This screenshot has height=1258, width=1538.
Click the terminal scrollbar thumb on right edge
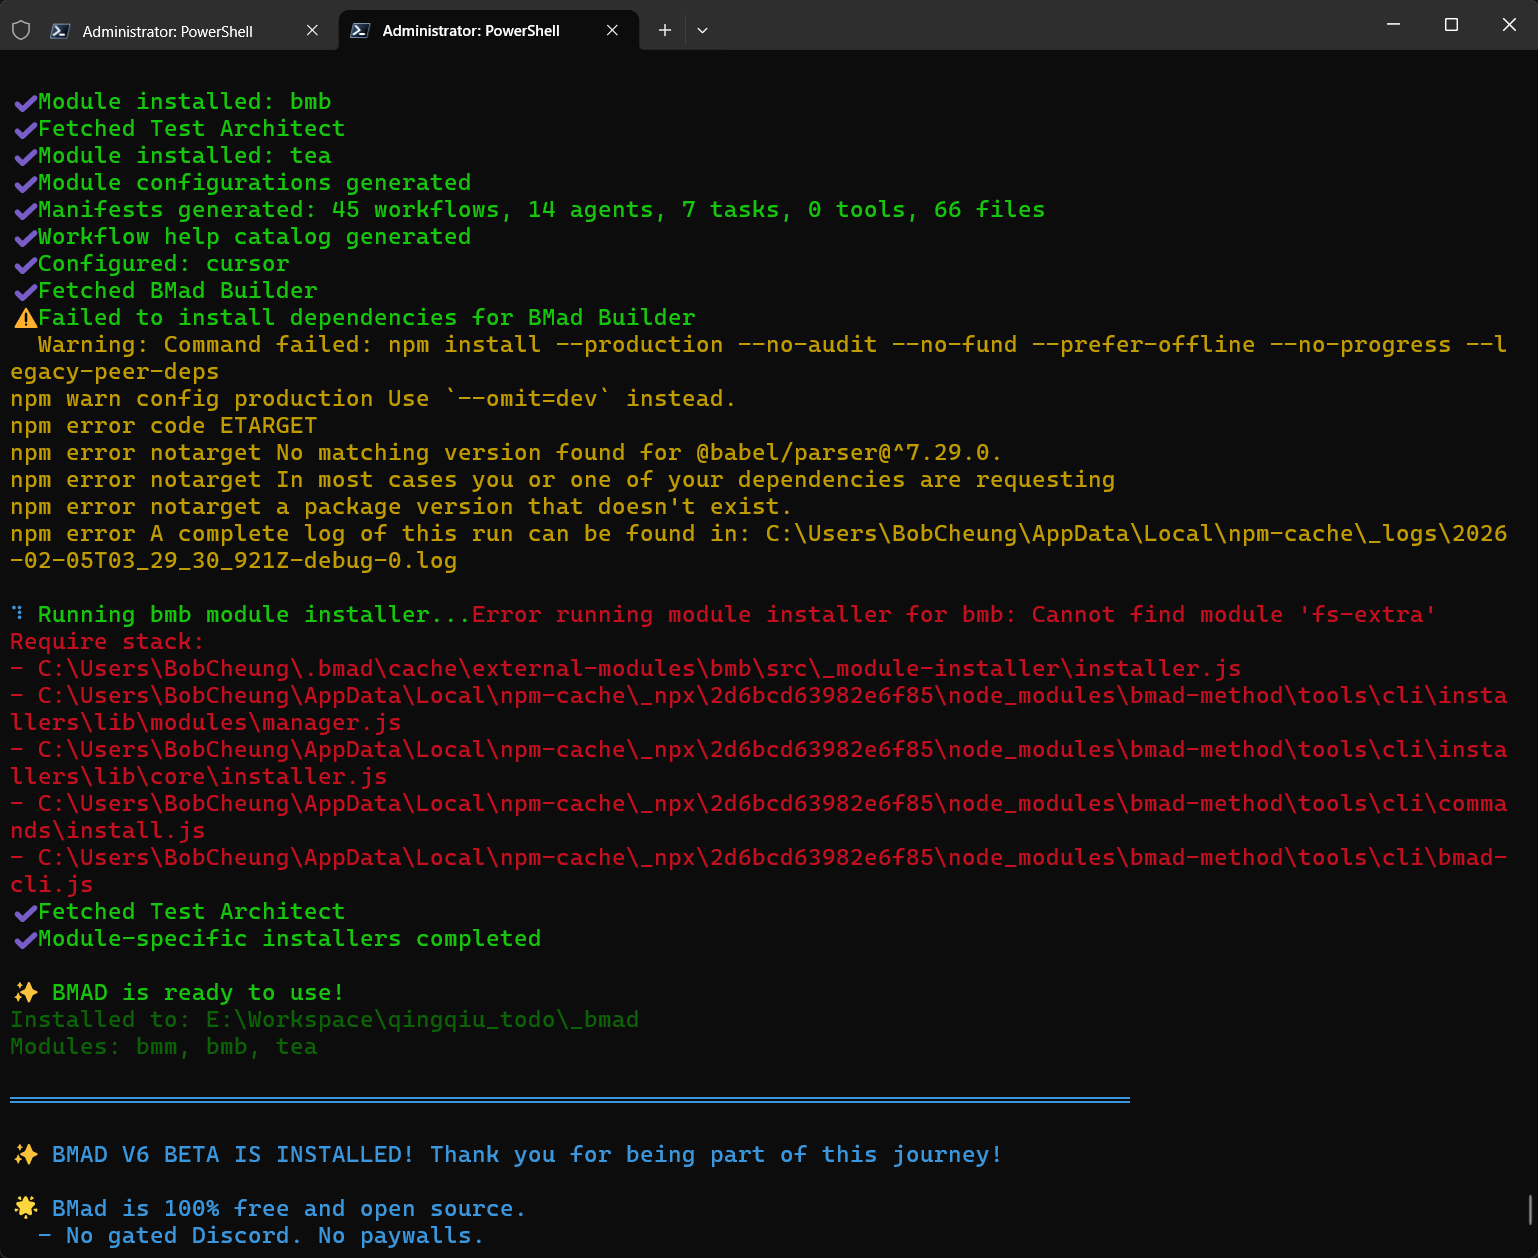(x=1531, y=1210)
